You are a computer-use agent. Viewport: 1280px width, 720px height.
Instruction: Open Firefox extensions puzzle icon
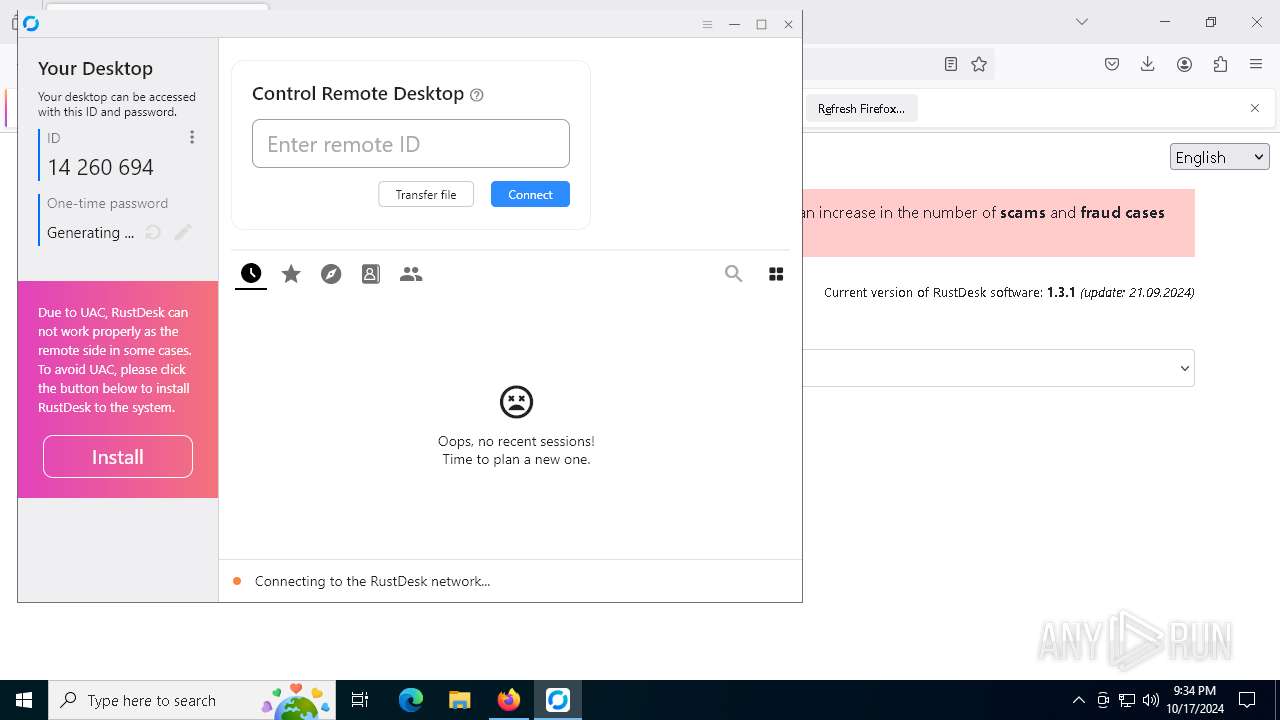(x=1220, y=64)
